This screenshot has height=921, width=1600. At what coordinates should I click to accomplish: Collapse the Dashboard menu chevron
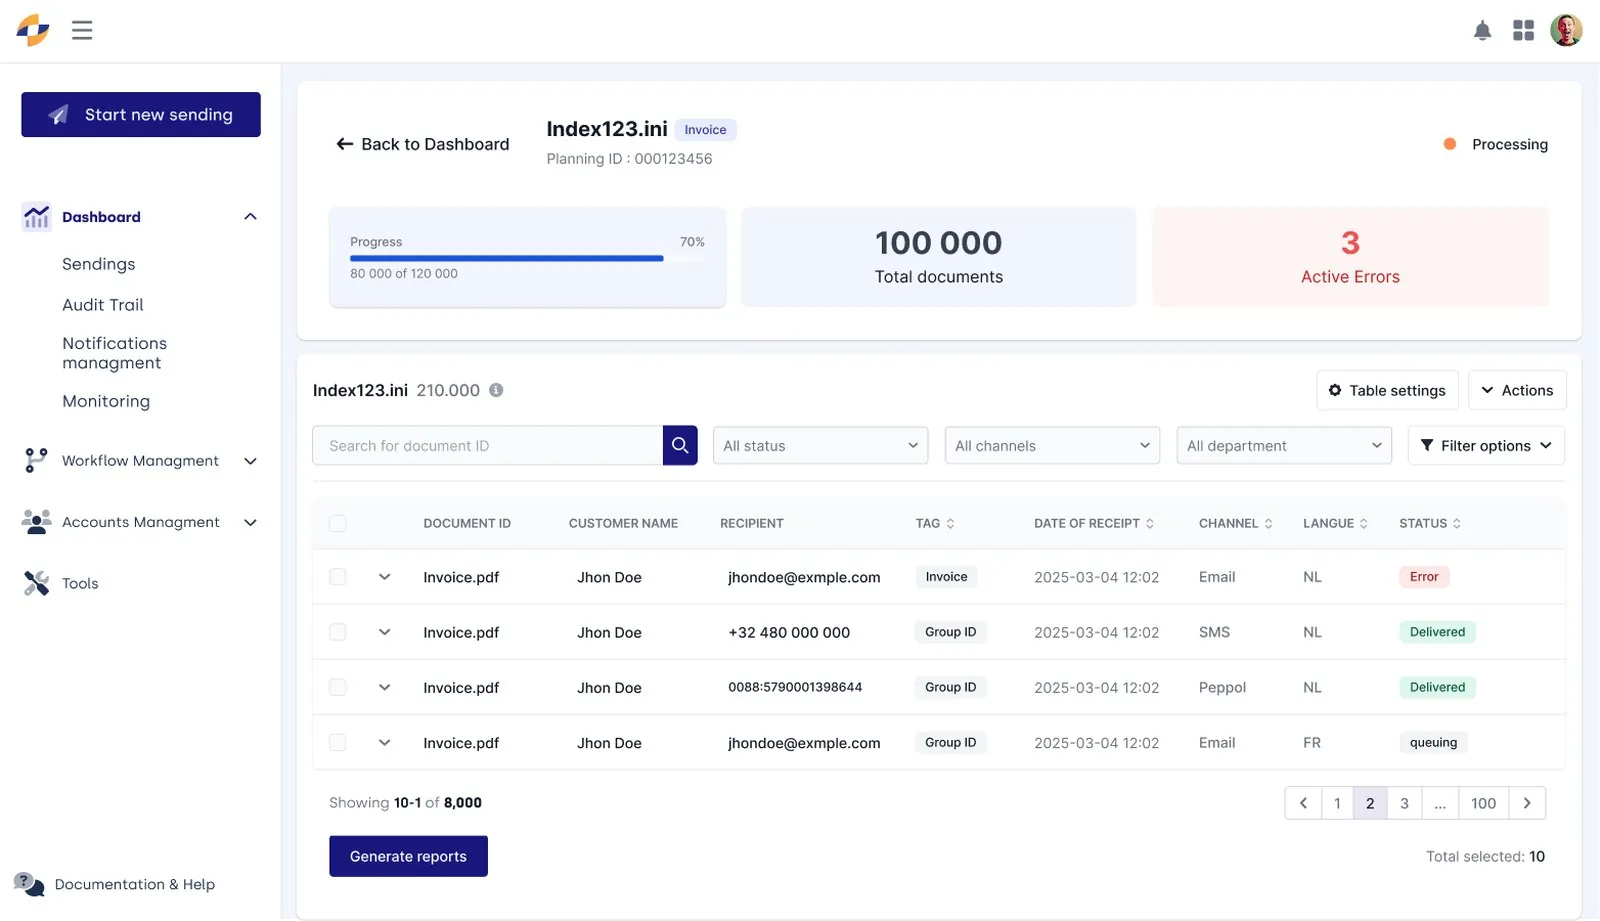point(250,217)
